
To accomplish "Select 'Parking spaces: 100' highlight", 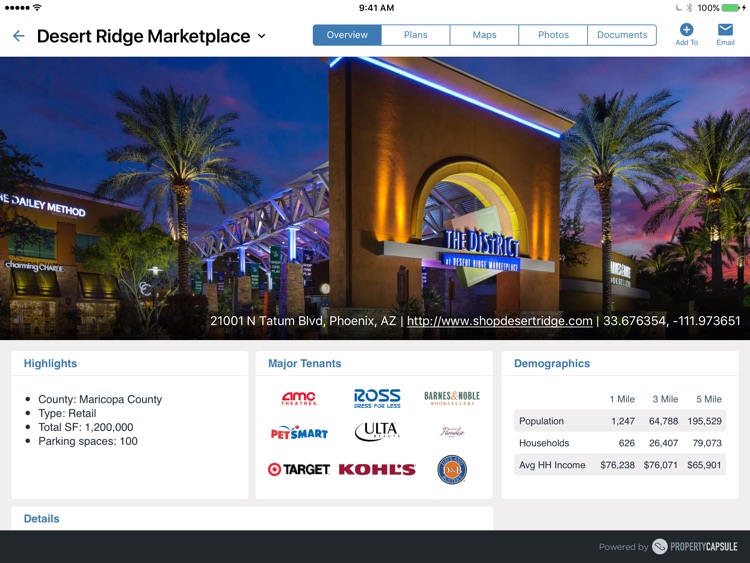I will tap(88, 441).
